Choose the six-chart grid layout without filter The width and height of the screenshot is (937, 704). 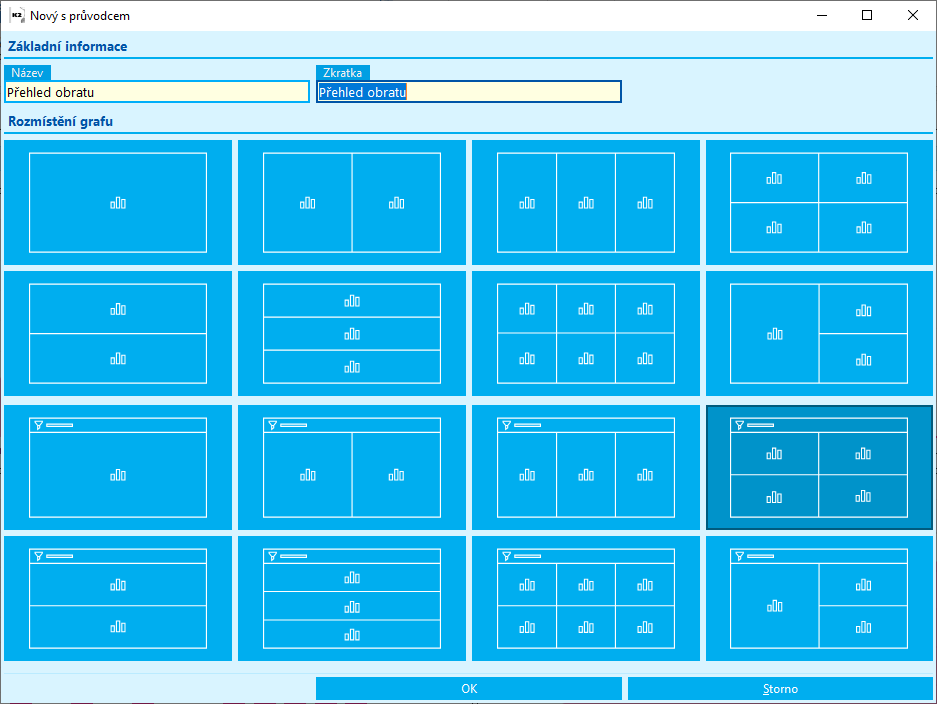[586, 333]
